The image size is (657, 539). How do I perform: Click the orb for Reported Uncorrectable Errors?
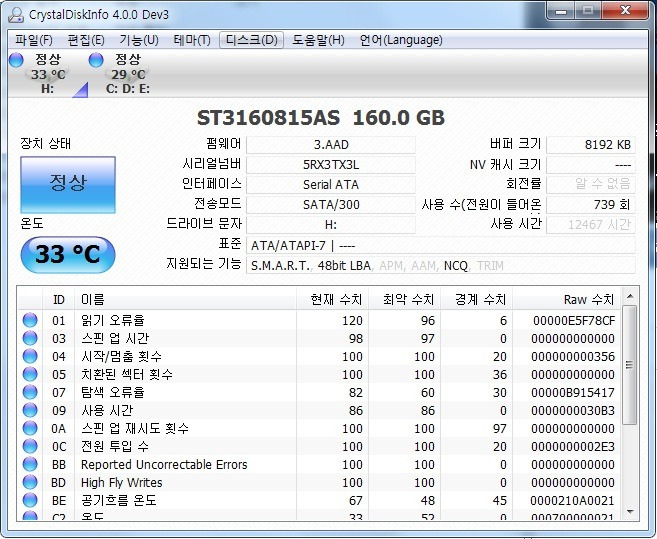pyautogui.click(x=30, y=464)
